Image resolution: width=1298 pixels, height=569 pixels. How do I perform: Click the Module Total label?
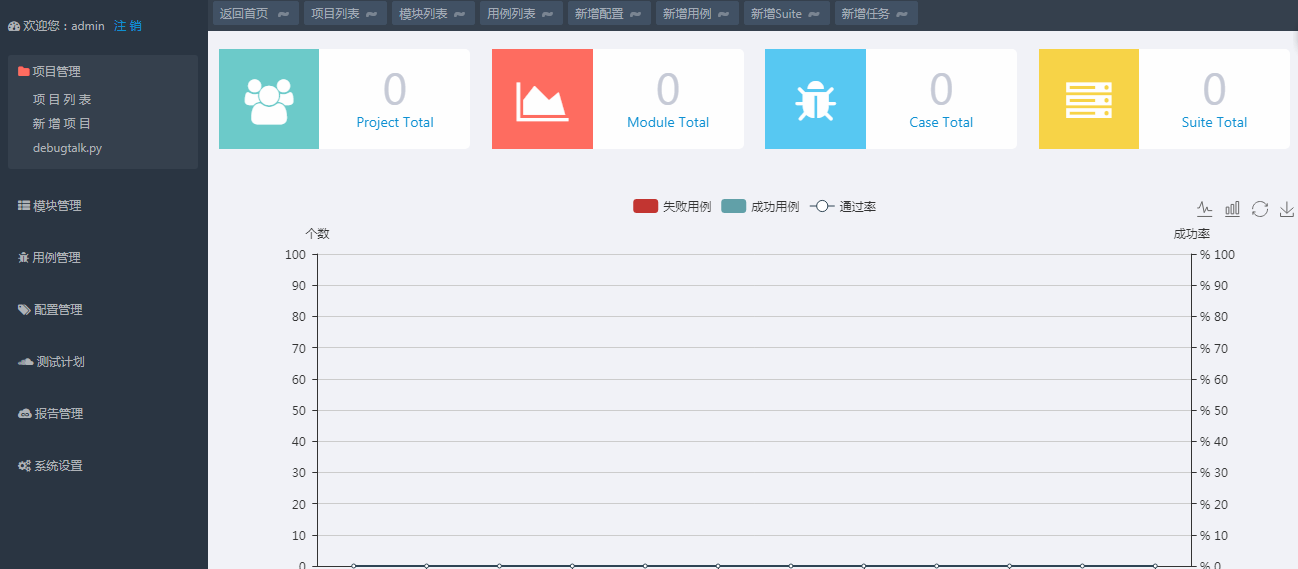tap(668, 122)
